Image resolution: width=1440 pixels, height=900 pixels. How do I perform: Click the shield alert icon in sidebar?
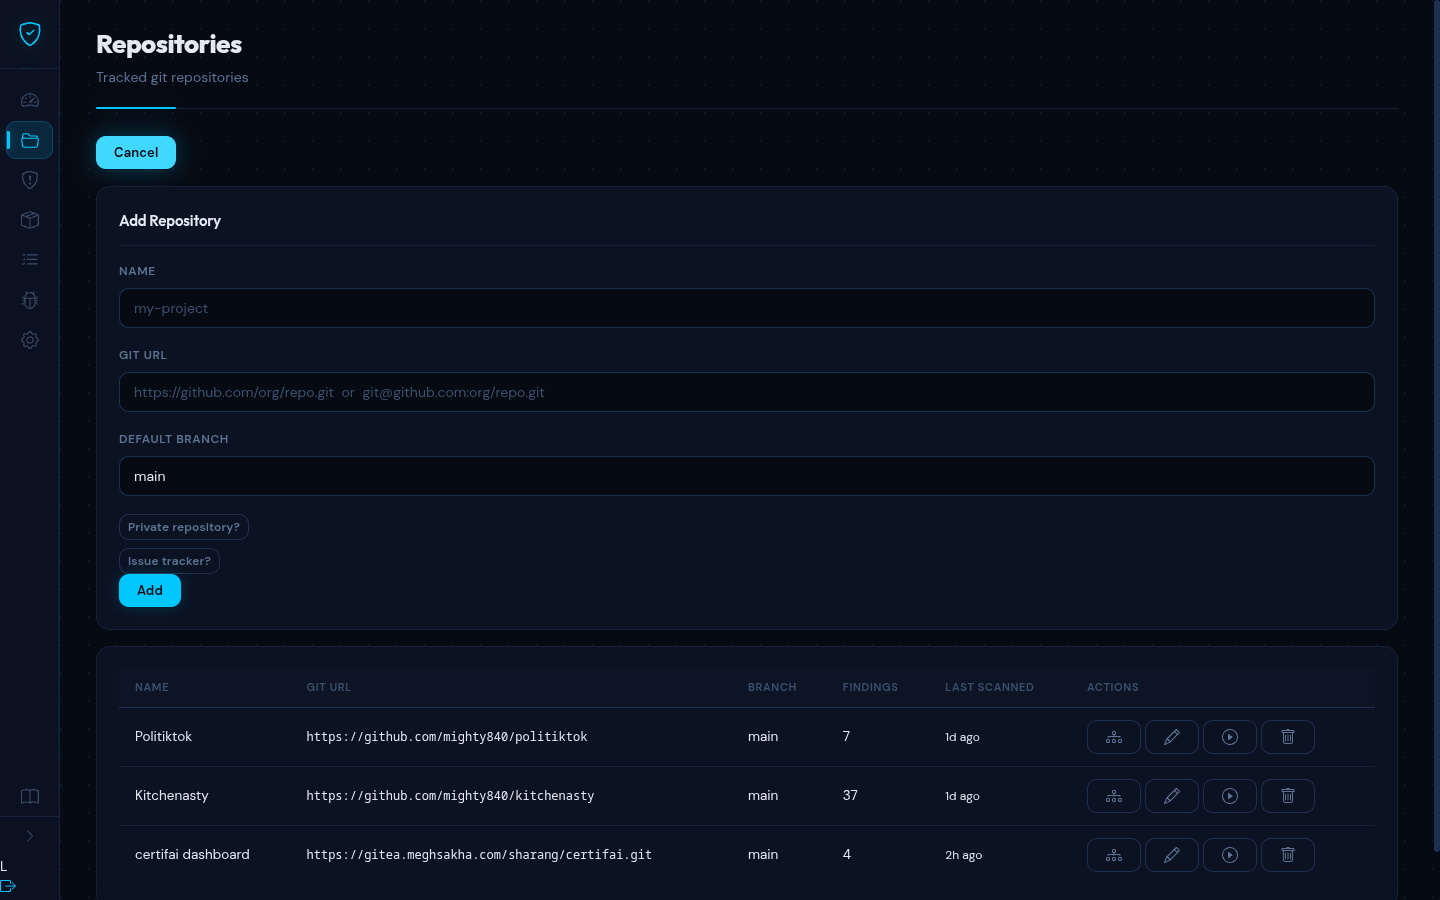(30, 180)
